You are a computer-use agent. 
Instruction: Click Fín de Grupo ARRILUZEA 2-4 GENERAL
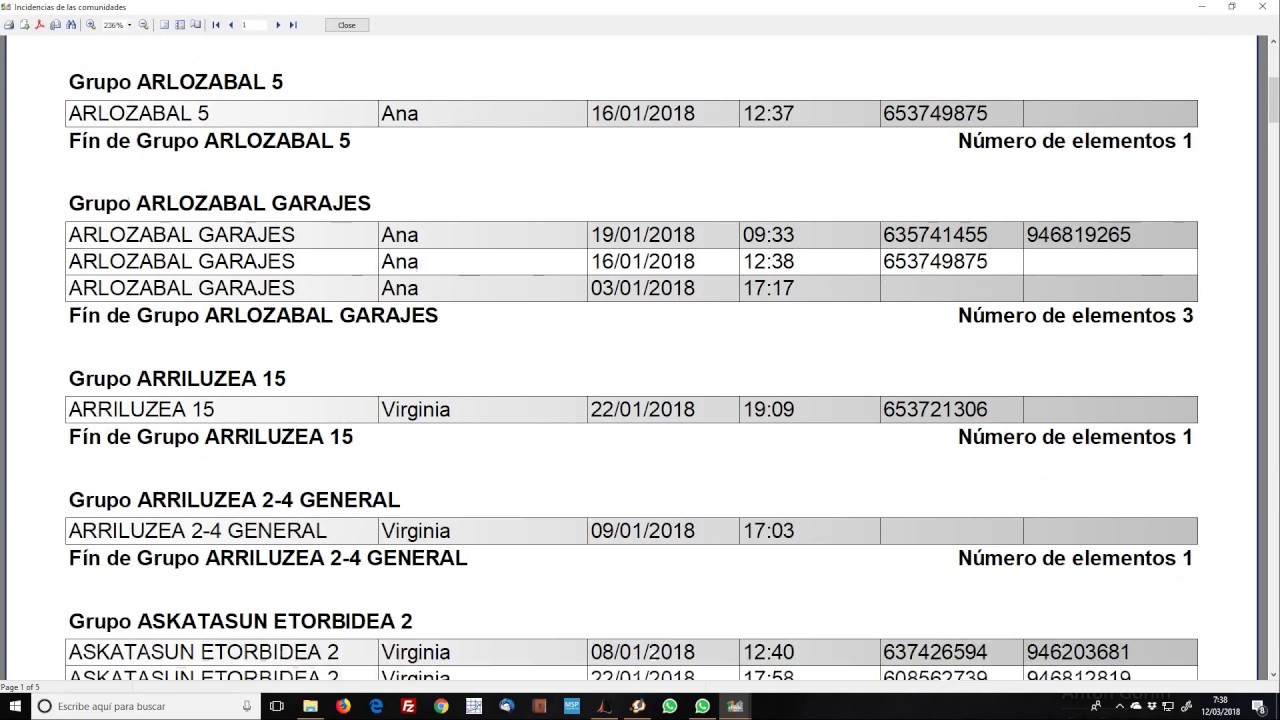[268, 558]
